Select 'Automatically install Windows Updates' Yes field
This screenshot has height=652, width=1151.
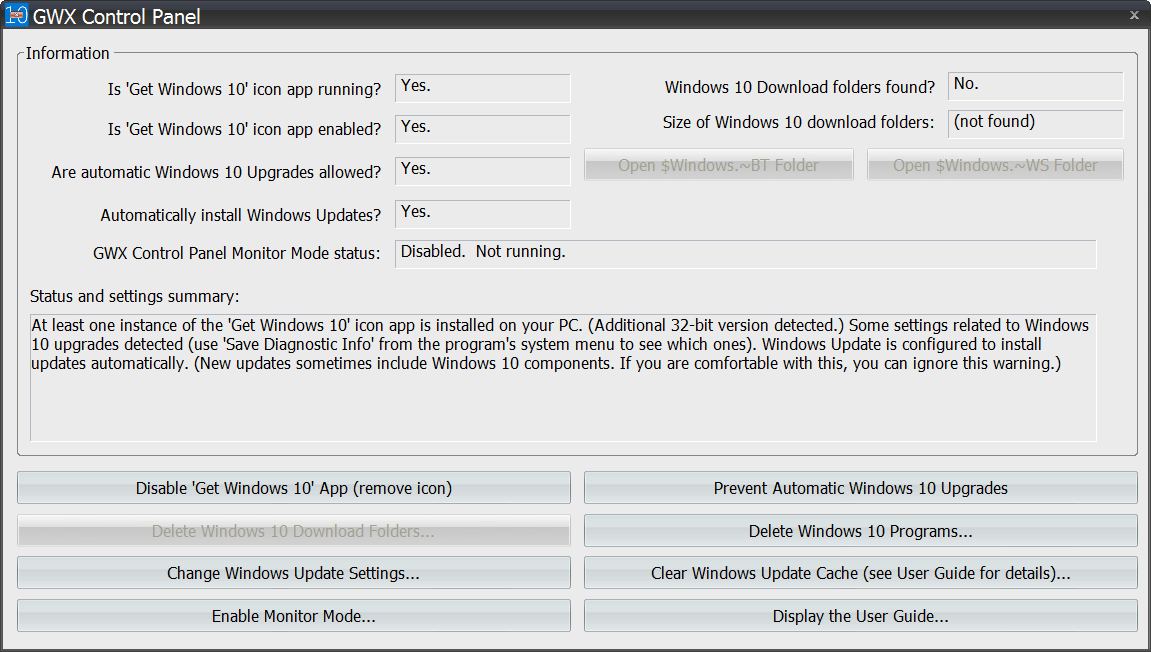coord(482,214)
